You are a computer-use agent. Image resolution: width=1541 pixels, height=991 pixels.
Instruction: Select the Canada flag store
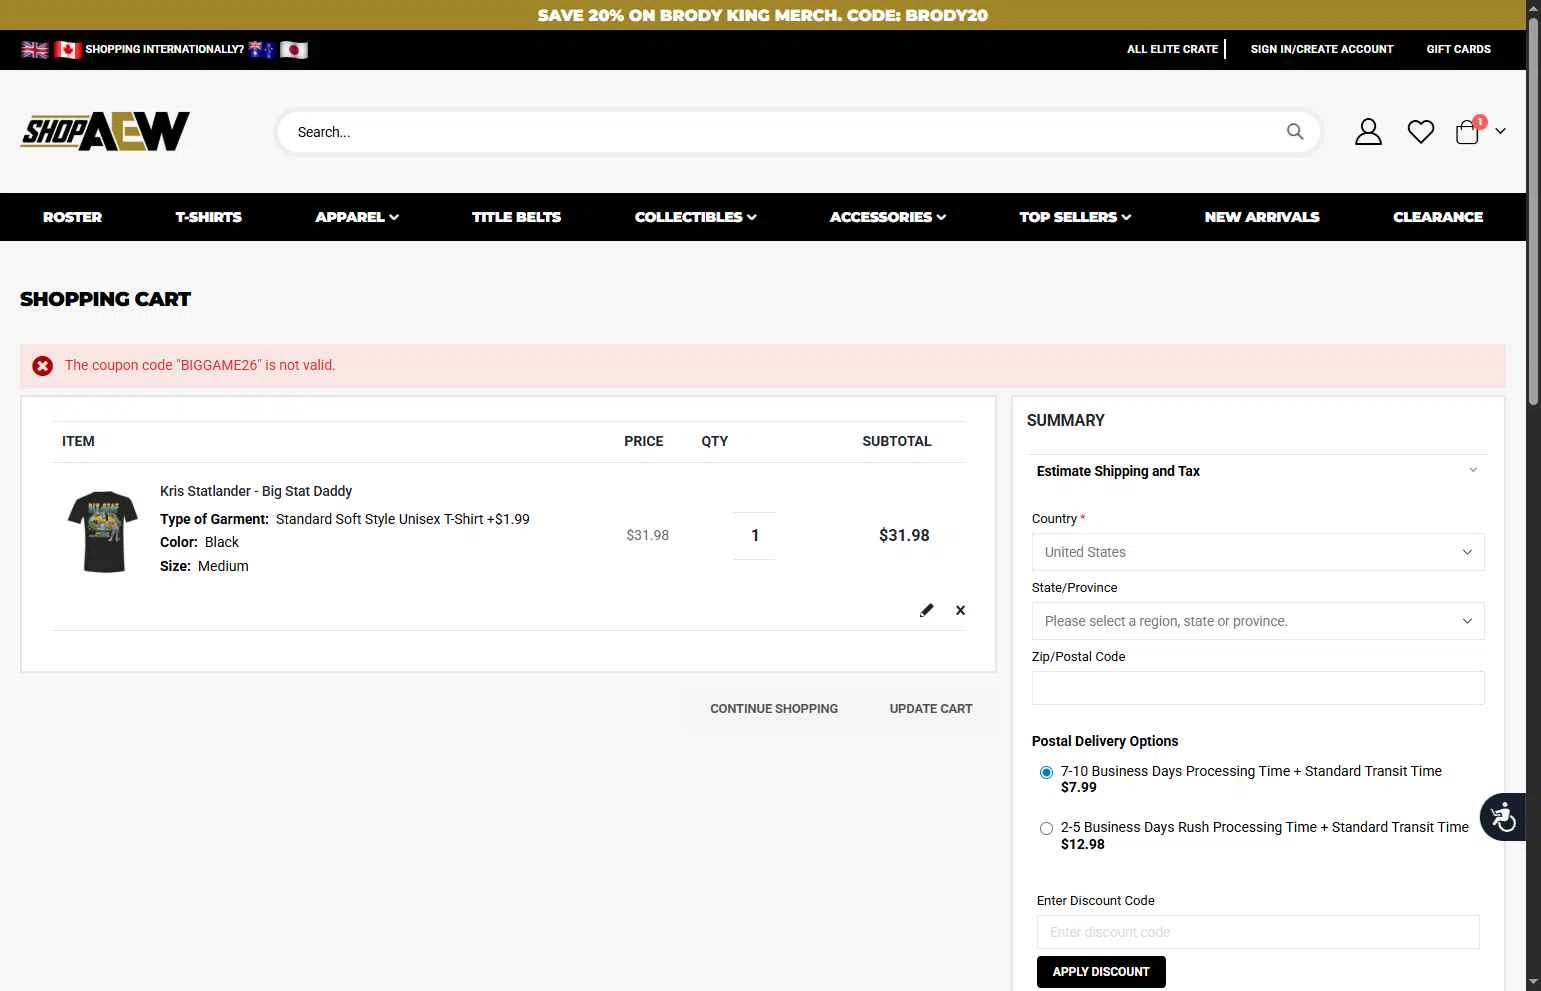pyautogui.click(x=68, y=49)
